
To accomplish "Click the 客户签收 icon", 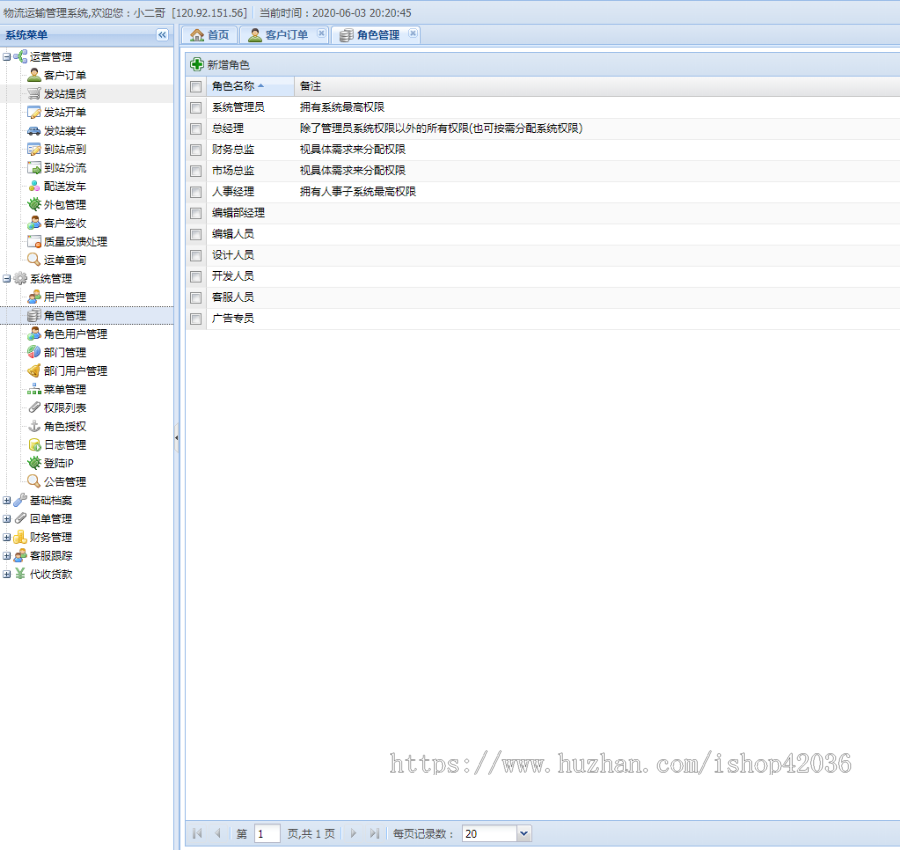I will click(34, 223).
